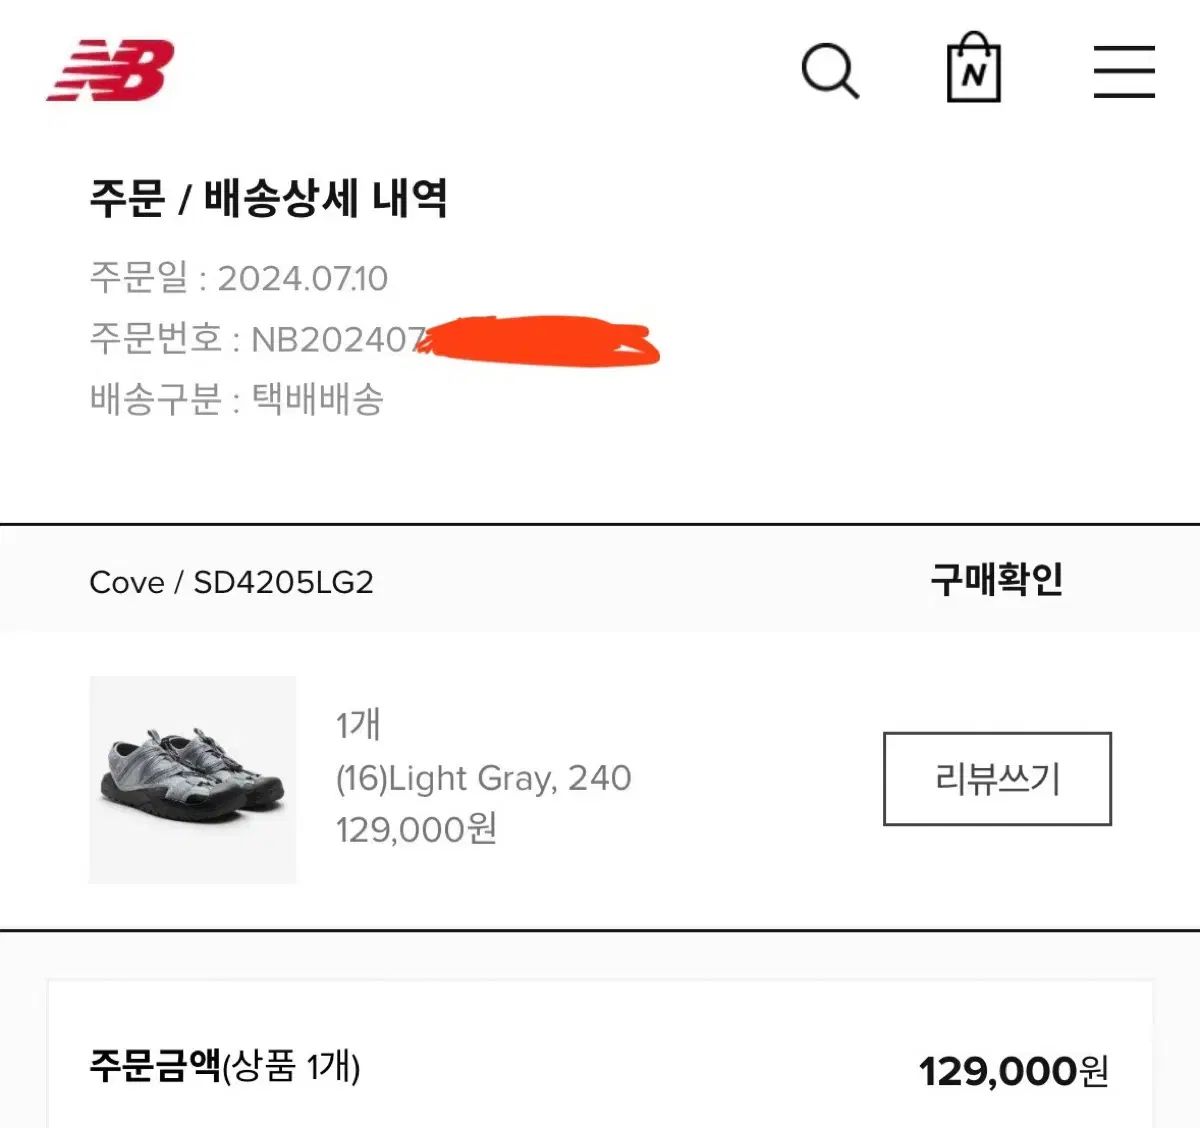Click the (16)Light Gray, 240 option text
This screenshot has width=1200, height=1128.
pos(483,777)
